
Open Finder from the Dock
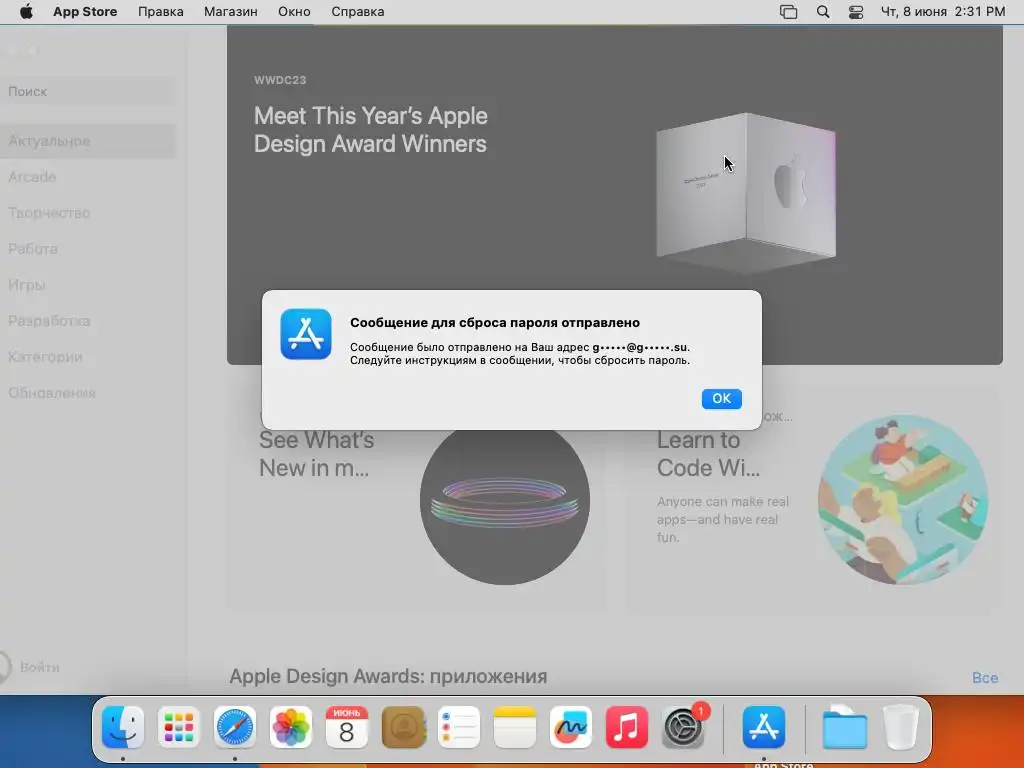pyautogui.click(x=123, y=727)
